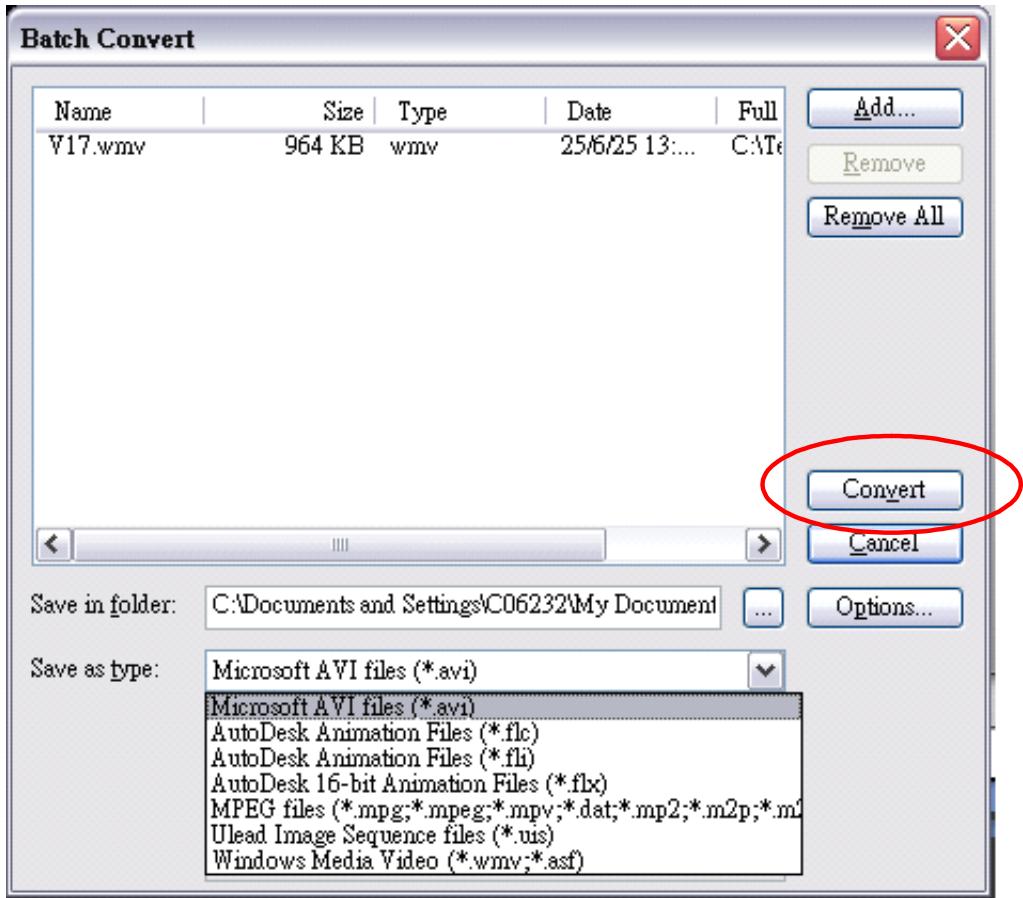Sort by the Name column header

tap(119, 111)
